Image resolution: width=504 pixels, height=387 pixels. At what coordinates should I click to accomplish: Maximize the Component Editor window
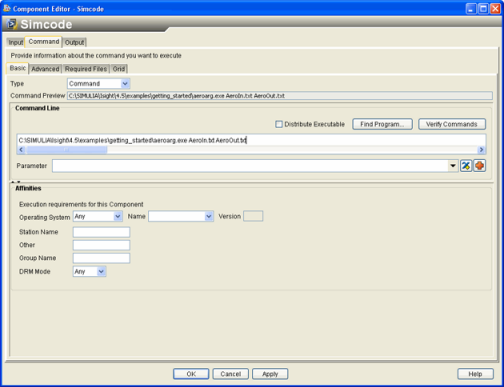(483, 9)
